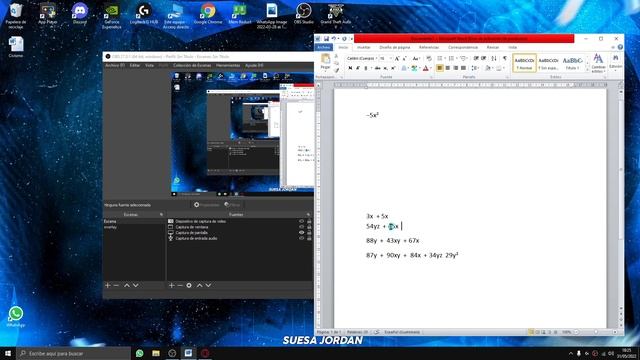Click the Increase Indent icon in Word

[x=483, y=58]
